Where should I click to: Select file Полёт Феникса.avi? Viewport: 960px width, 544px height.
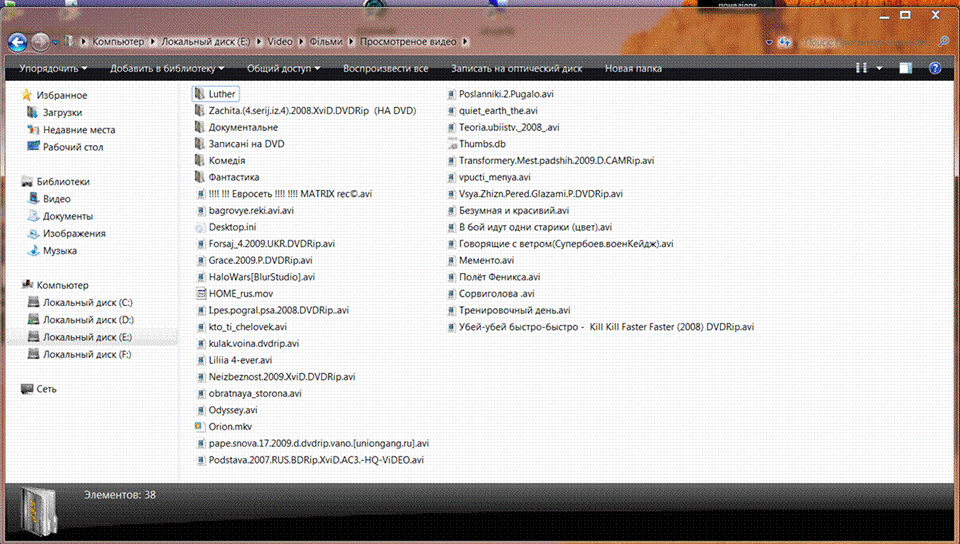coord(500,277)
